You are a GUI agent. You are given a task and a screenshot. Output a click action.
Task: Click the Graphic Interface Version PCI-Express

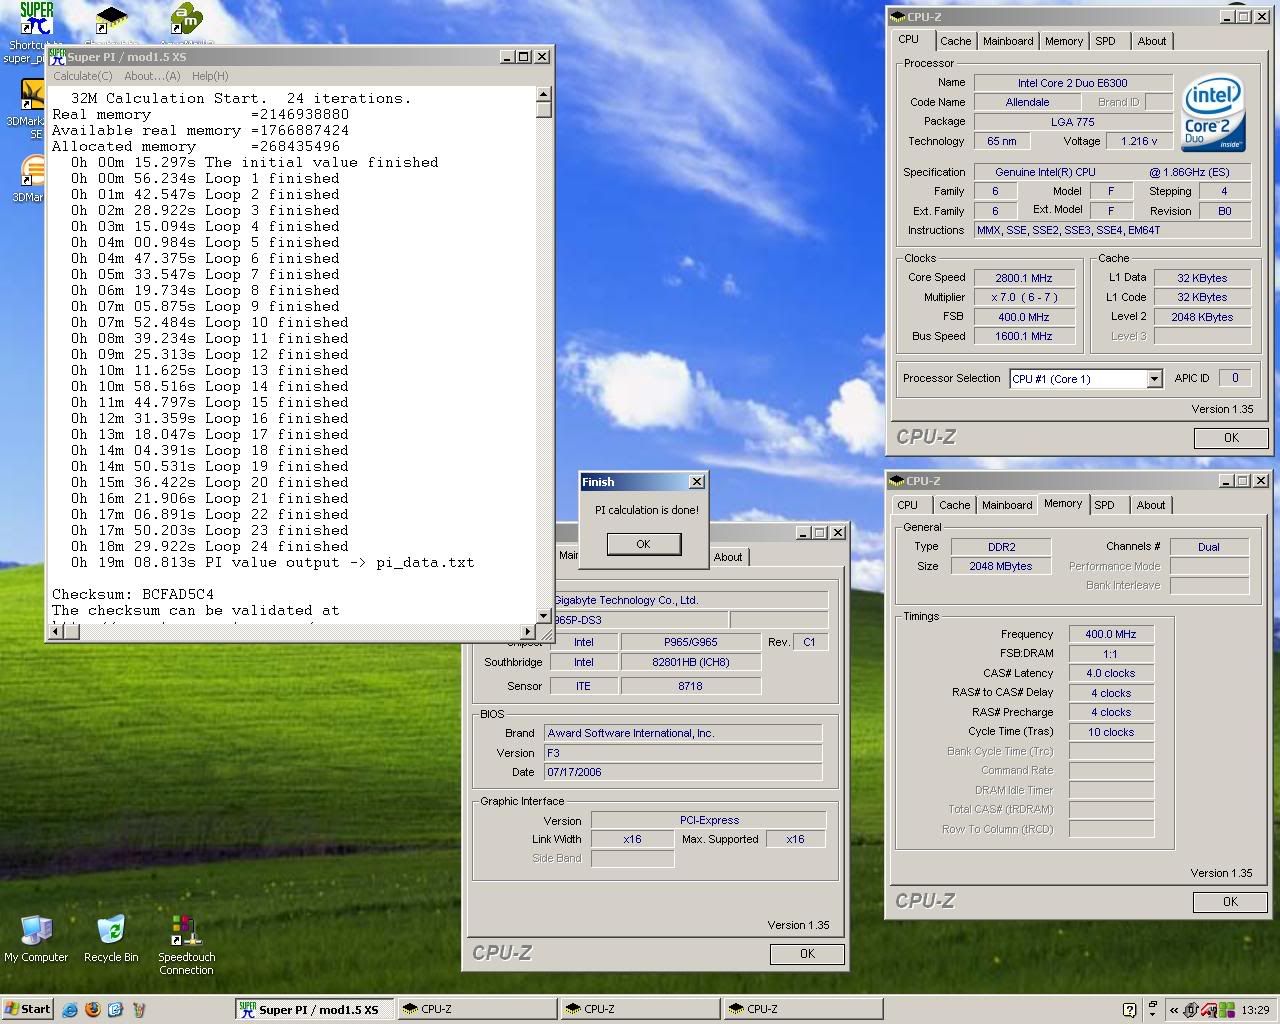tap(709, 820)
